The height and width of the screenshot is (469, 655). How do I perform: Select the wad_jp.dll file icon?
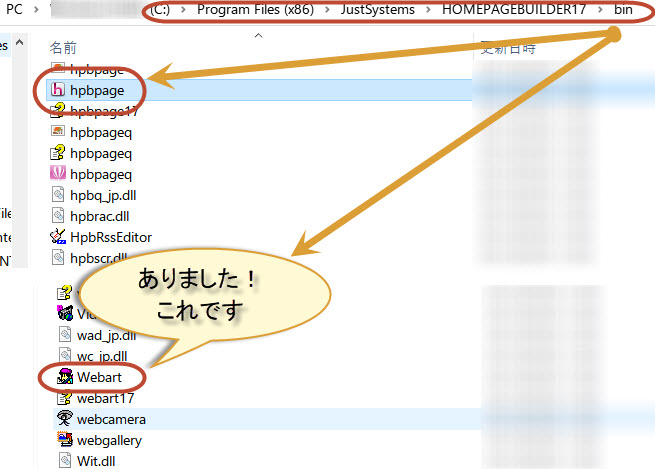[x=65, y=335]
